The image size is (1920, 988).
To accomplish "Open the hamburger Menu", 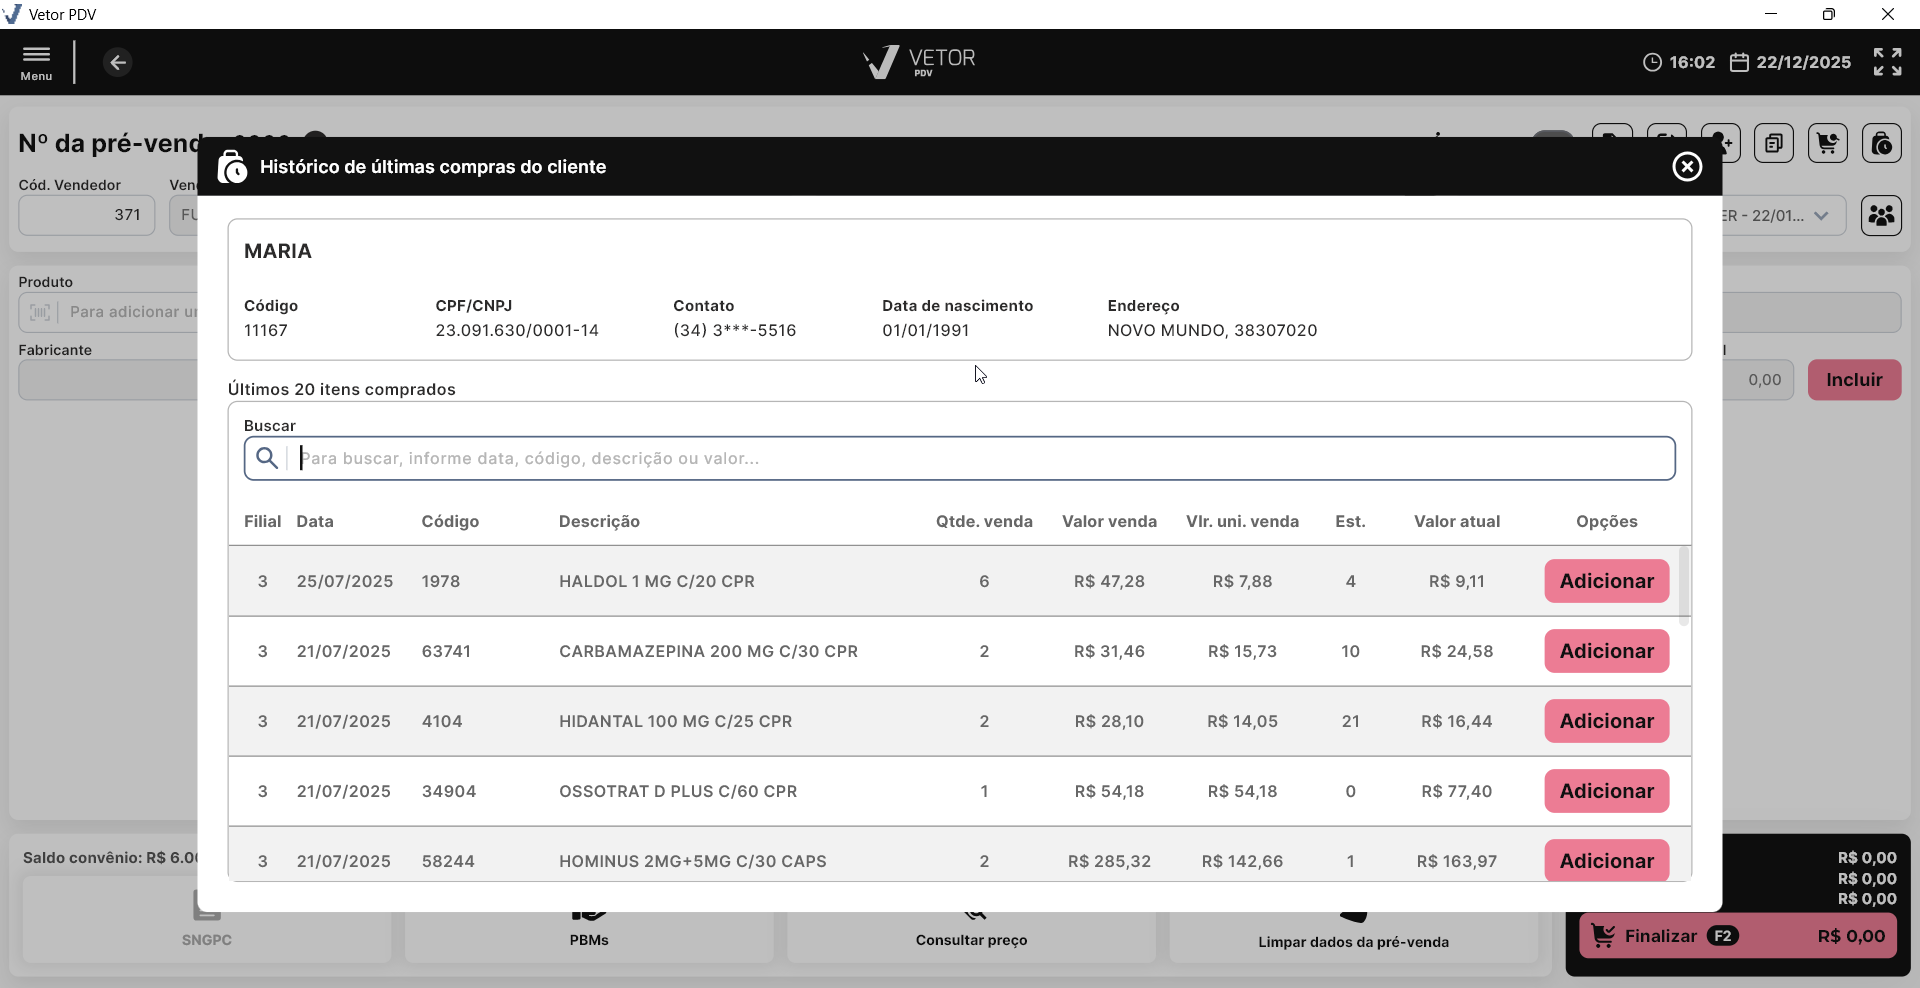I will point(37,62).
